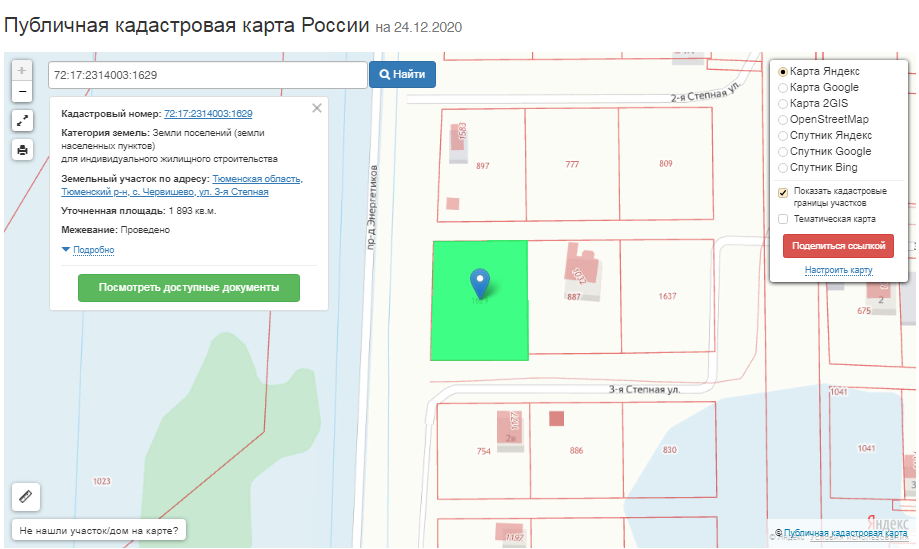This screenshot has height=549, width=919.
Task: Click parcel number 830 on map
Action: pyautogui.click(x=669, y=450)
